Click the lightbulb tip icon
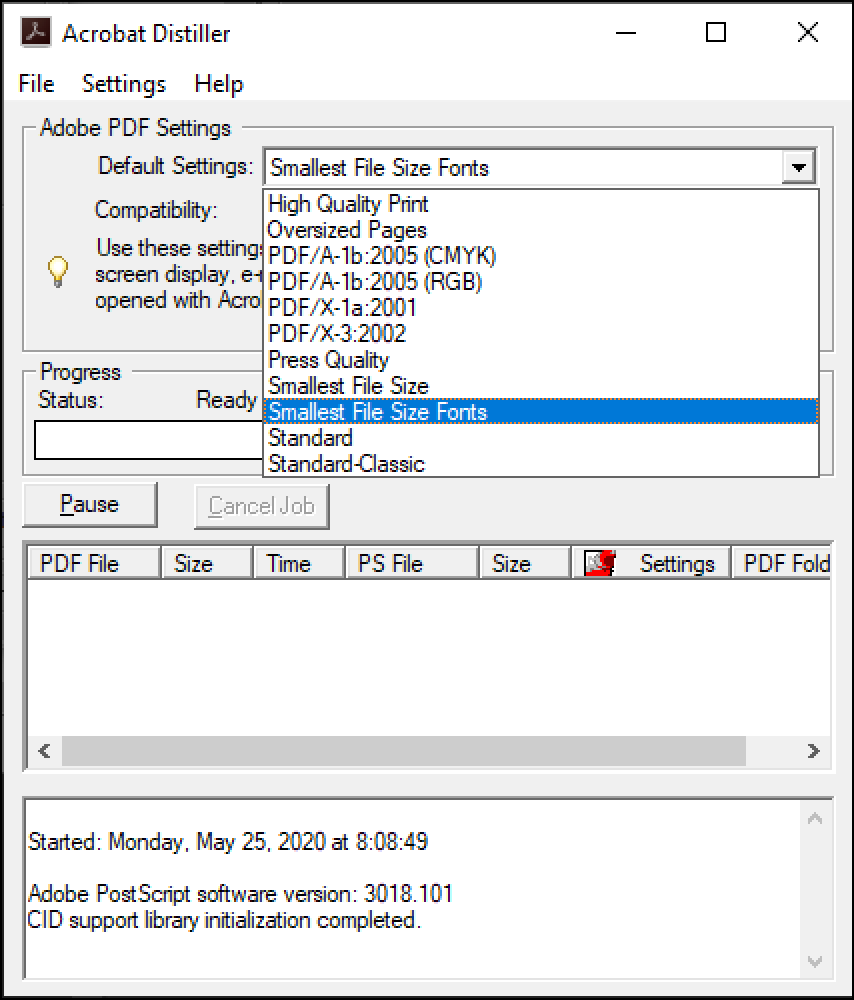854x1000 pixels. (58, 272)
